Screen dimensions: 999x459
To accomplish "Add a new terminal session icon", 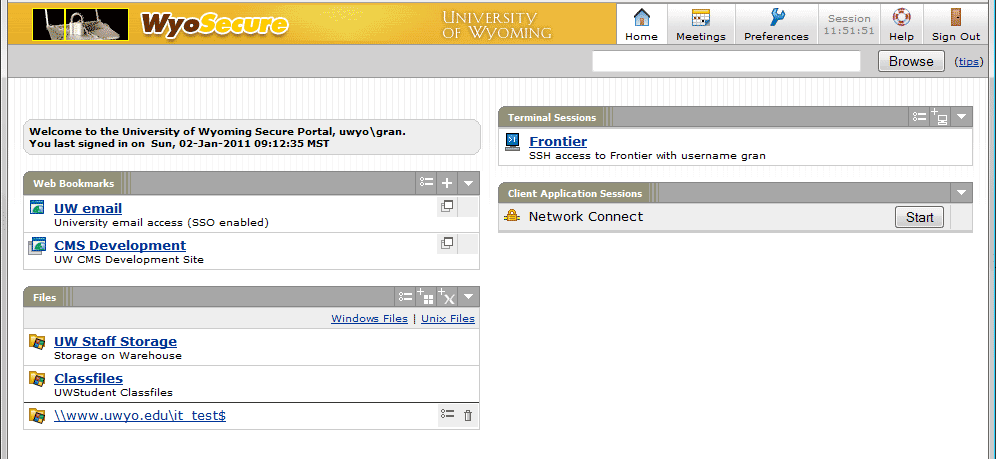I will pyautogui.click(x=939, y=117).
